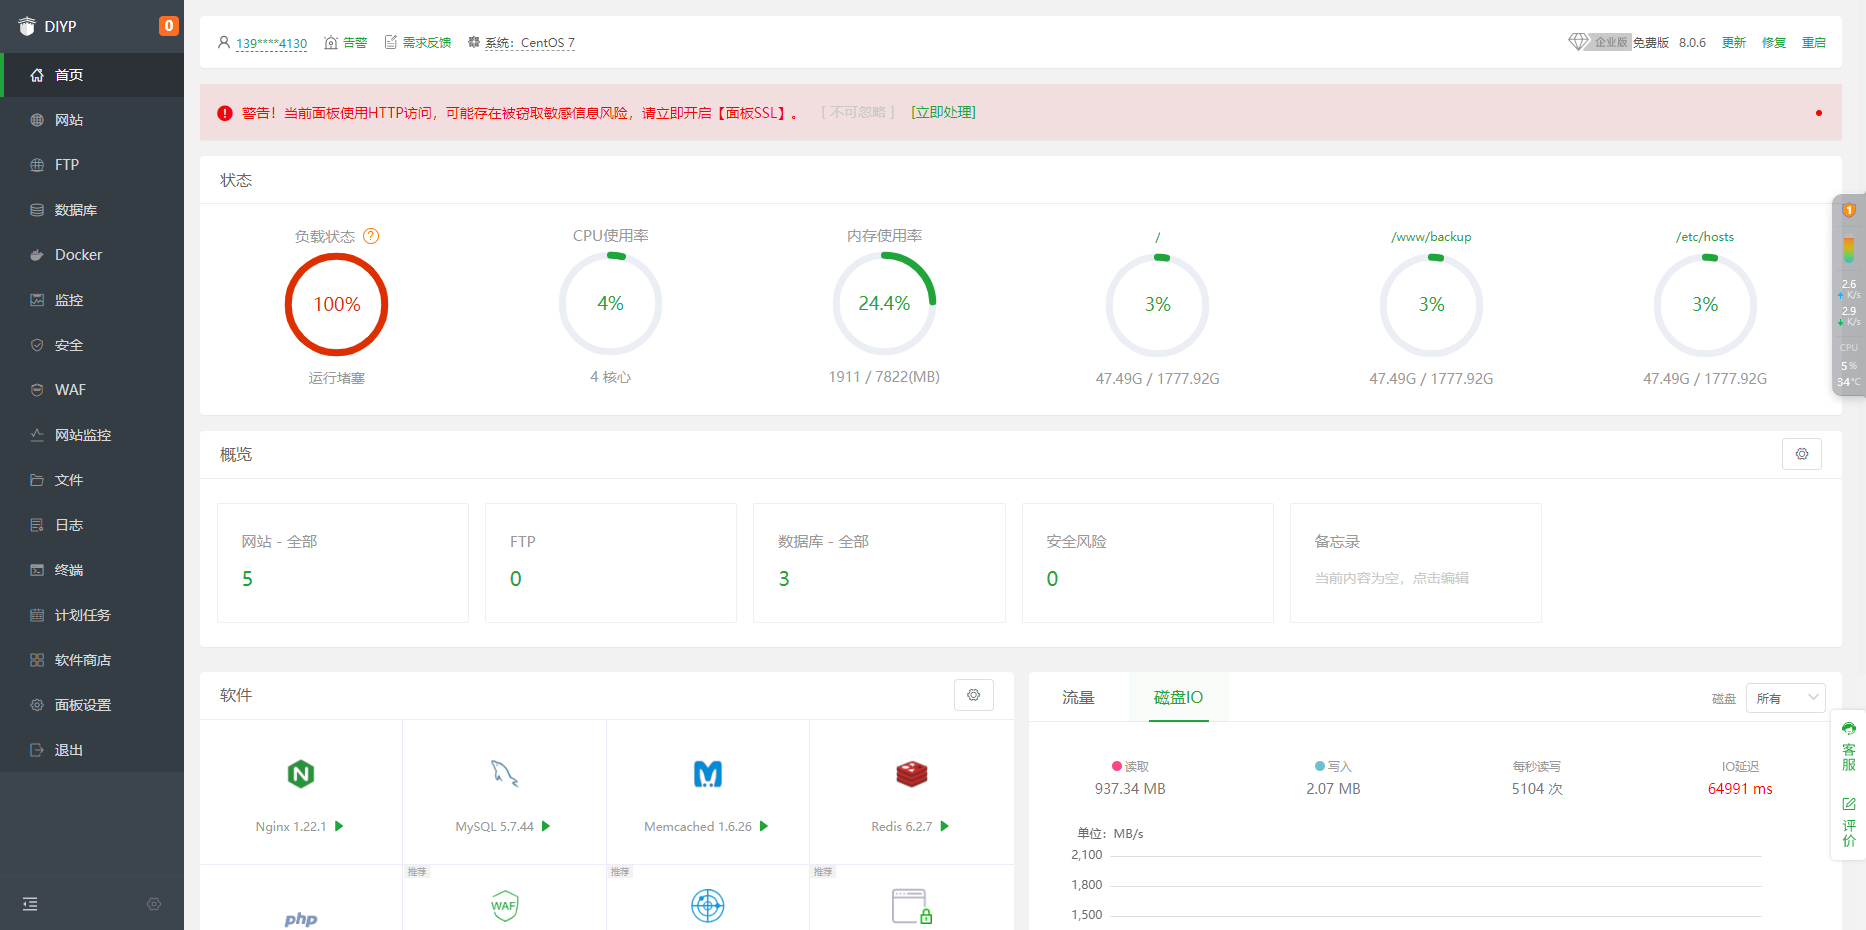This screenshot has width=1866, height=930.
Task: Open sidebar settings gear at bottom
Action: 154,904
